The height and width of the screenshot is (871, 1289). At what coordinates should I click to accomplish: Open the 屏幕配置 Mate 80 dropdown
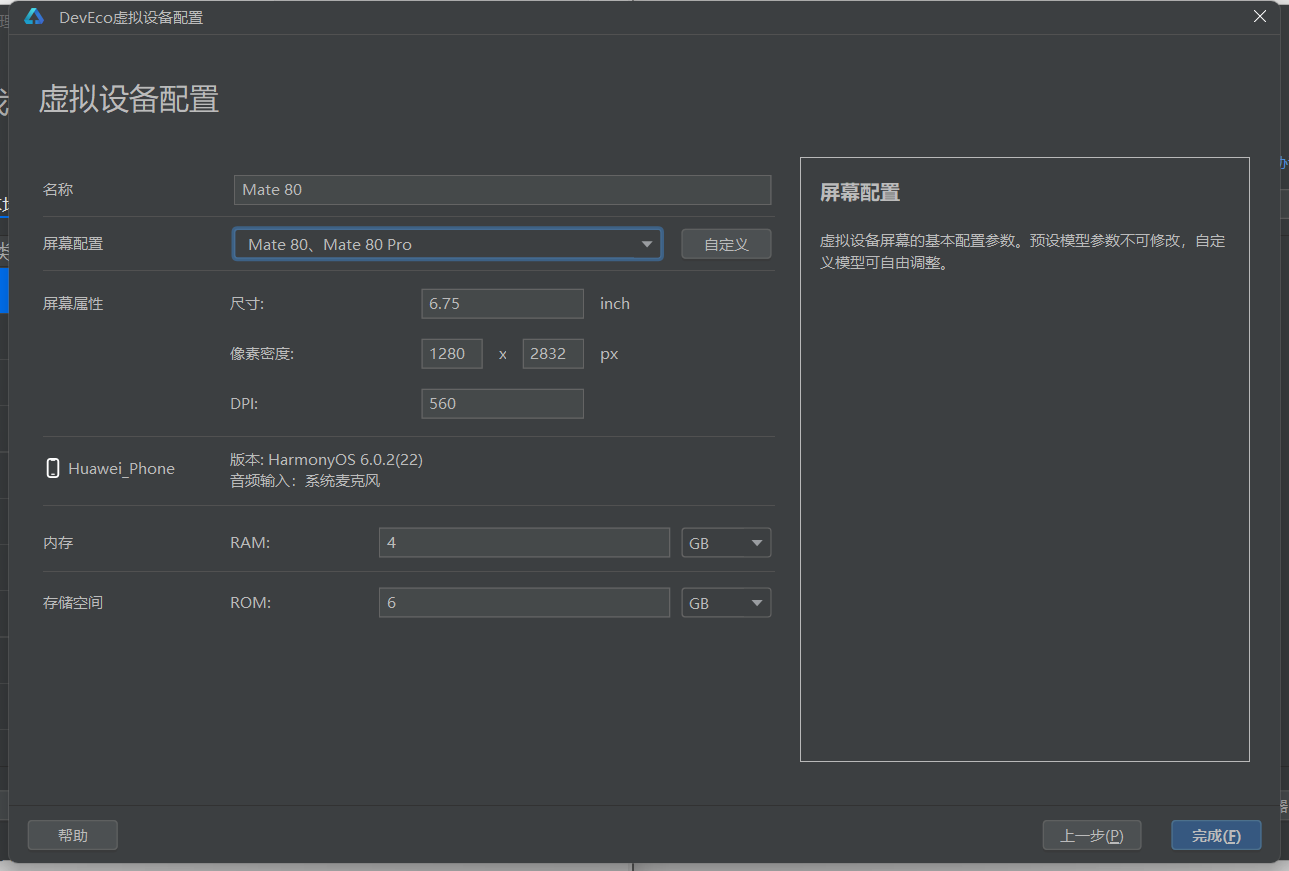point(447,244)
